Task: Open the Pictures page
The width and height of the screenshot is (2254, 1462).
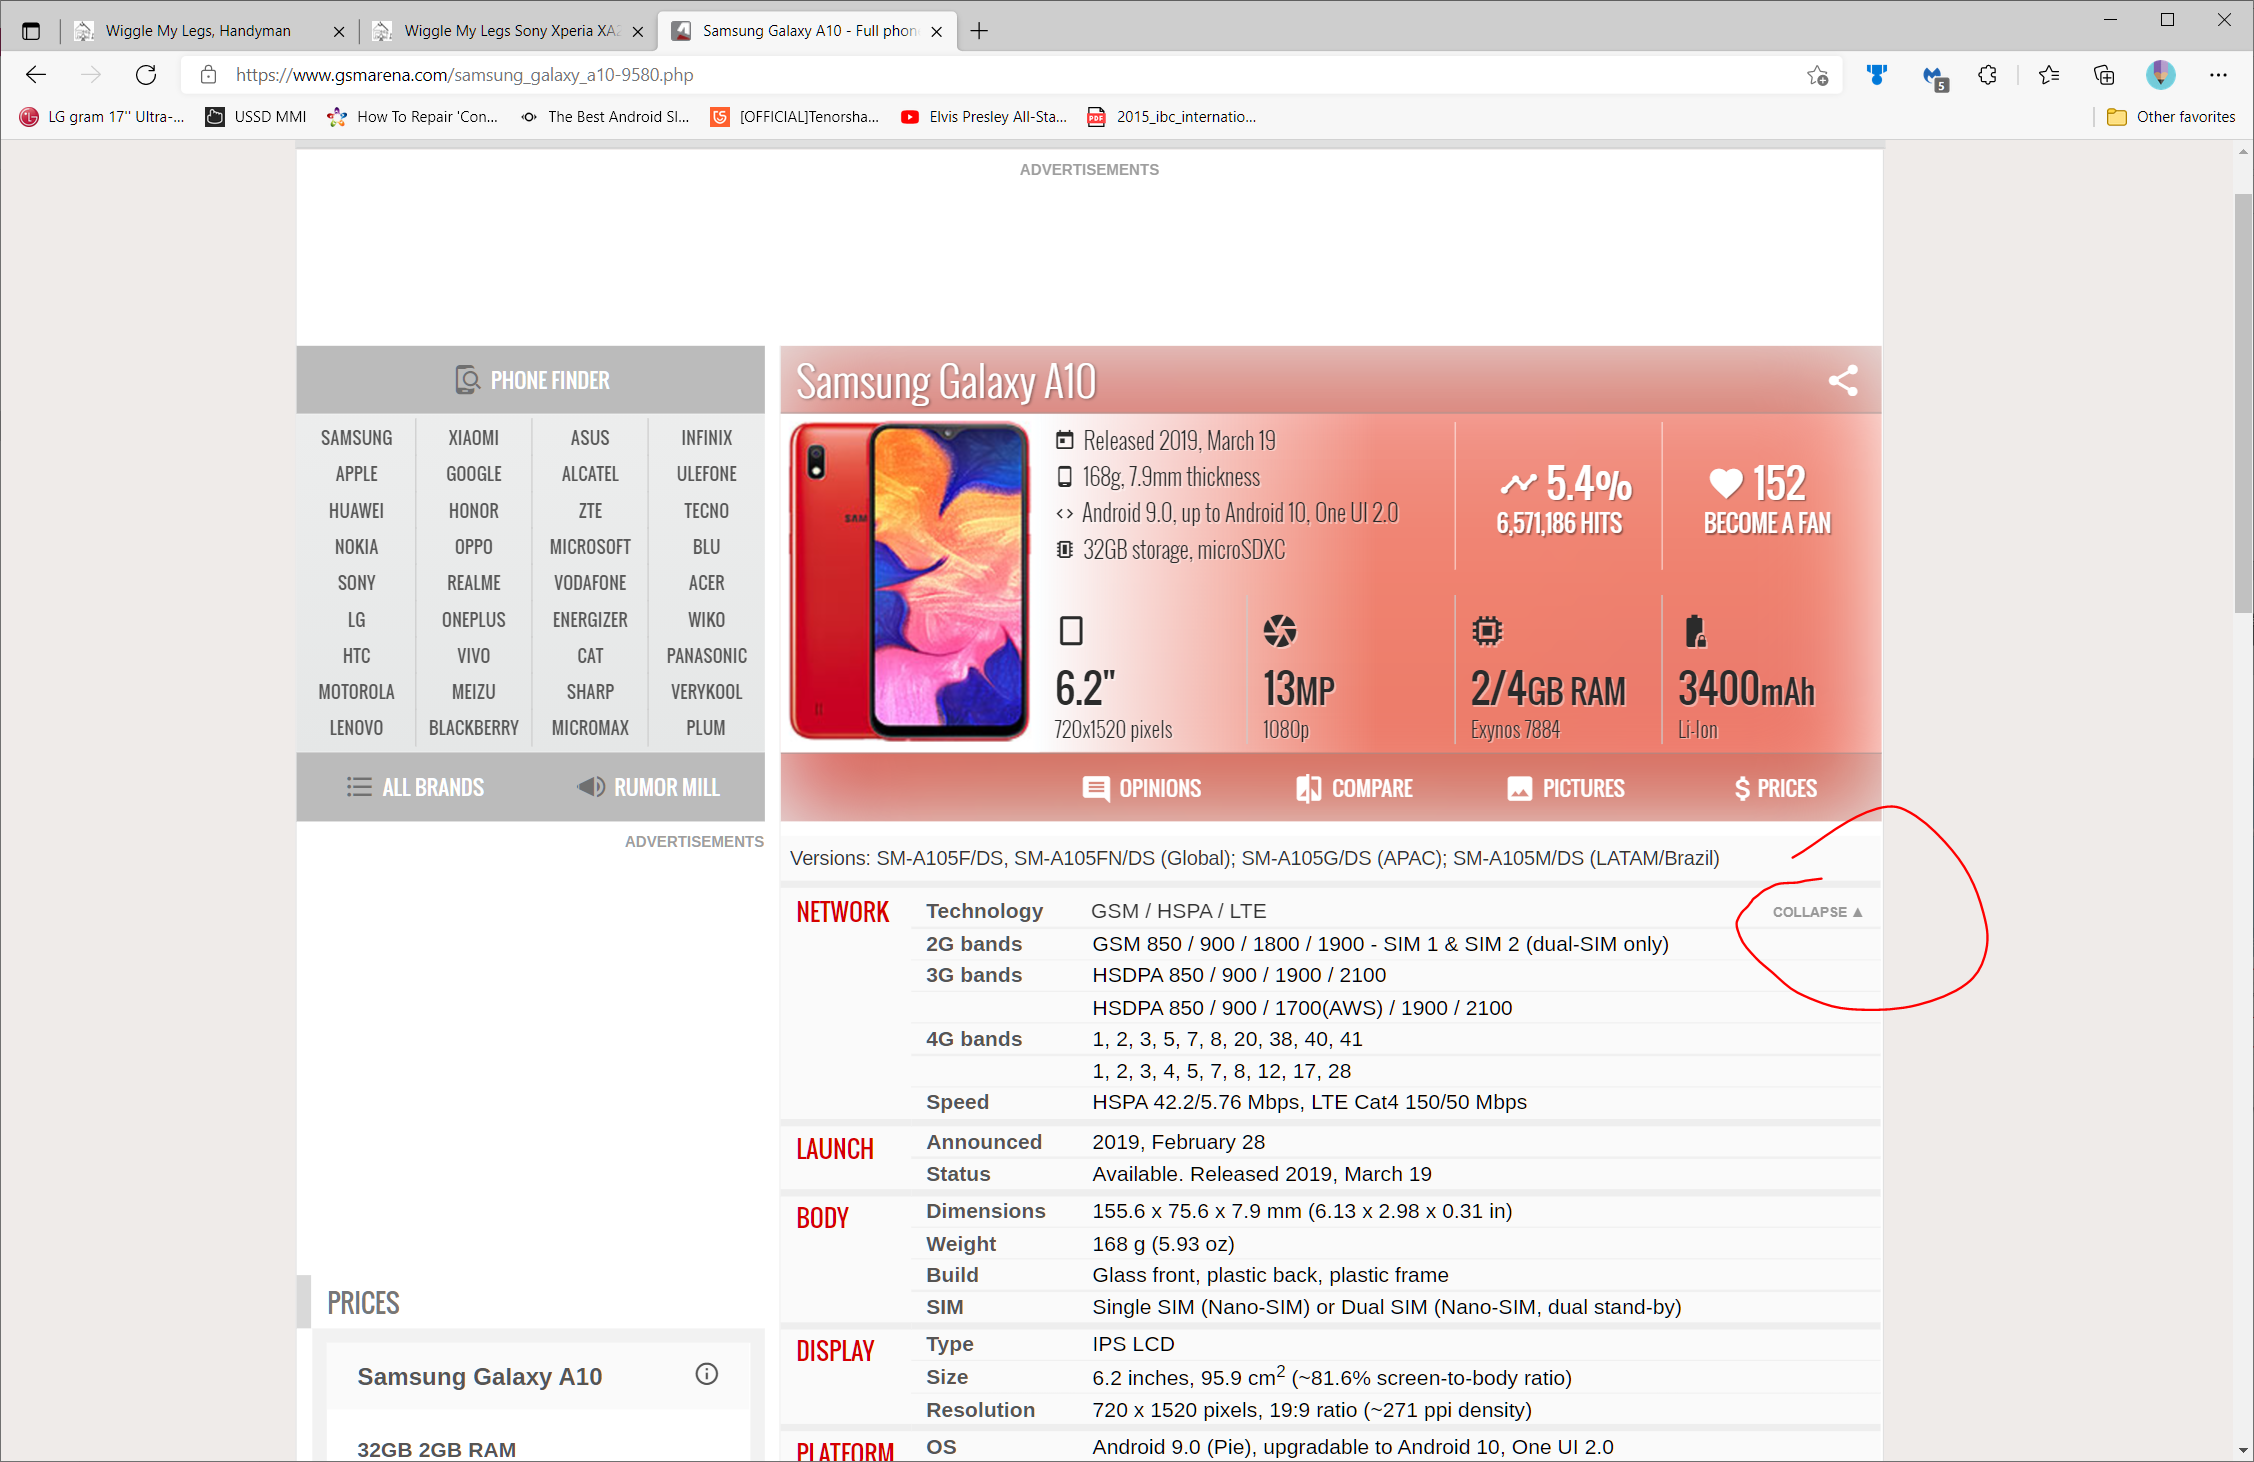Action: click(x=1566, y=789)
